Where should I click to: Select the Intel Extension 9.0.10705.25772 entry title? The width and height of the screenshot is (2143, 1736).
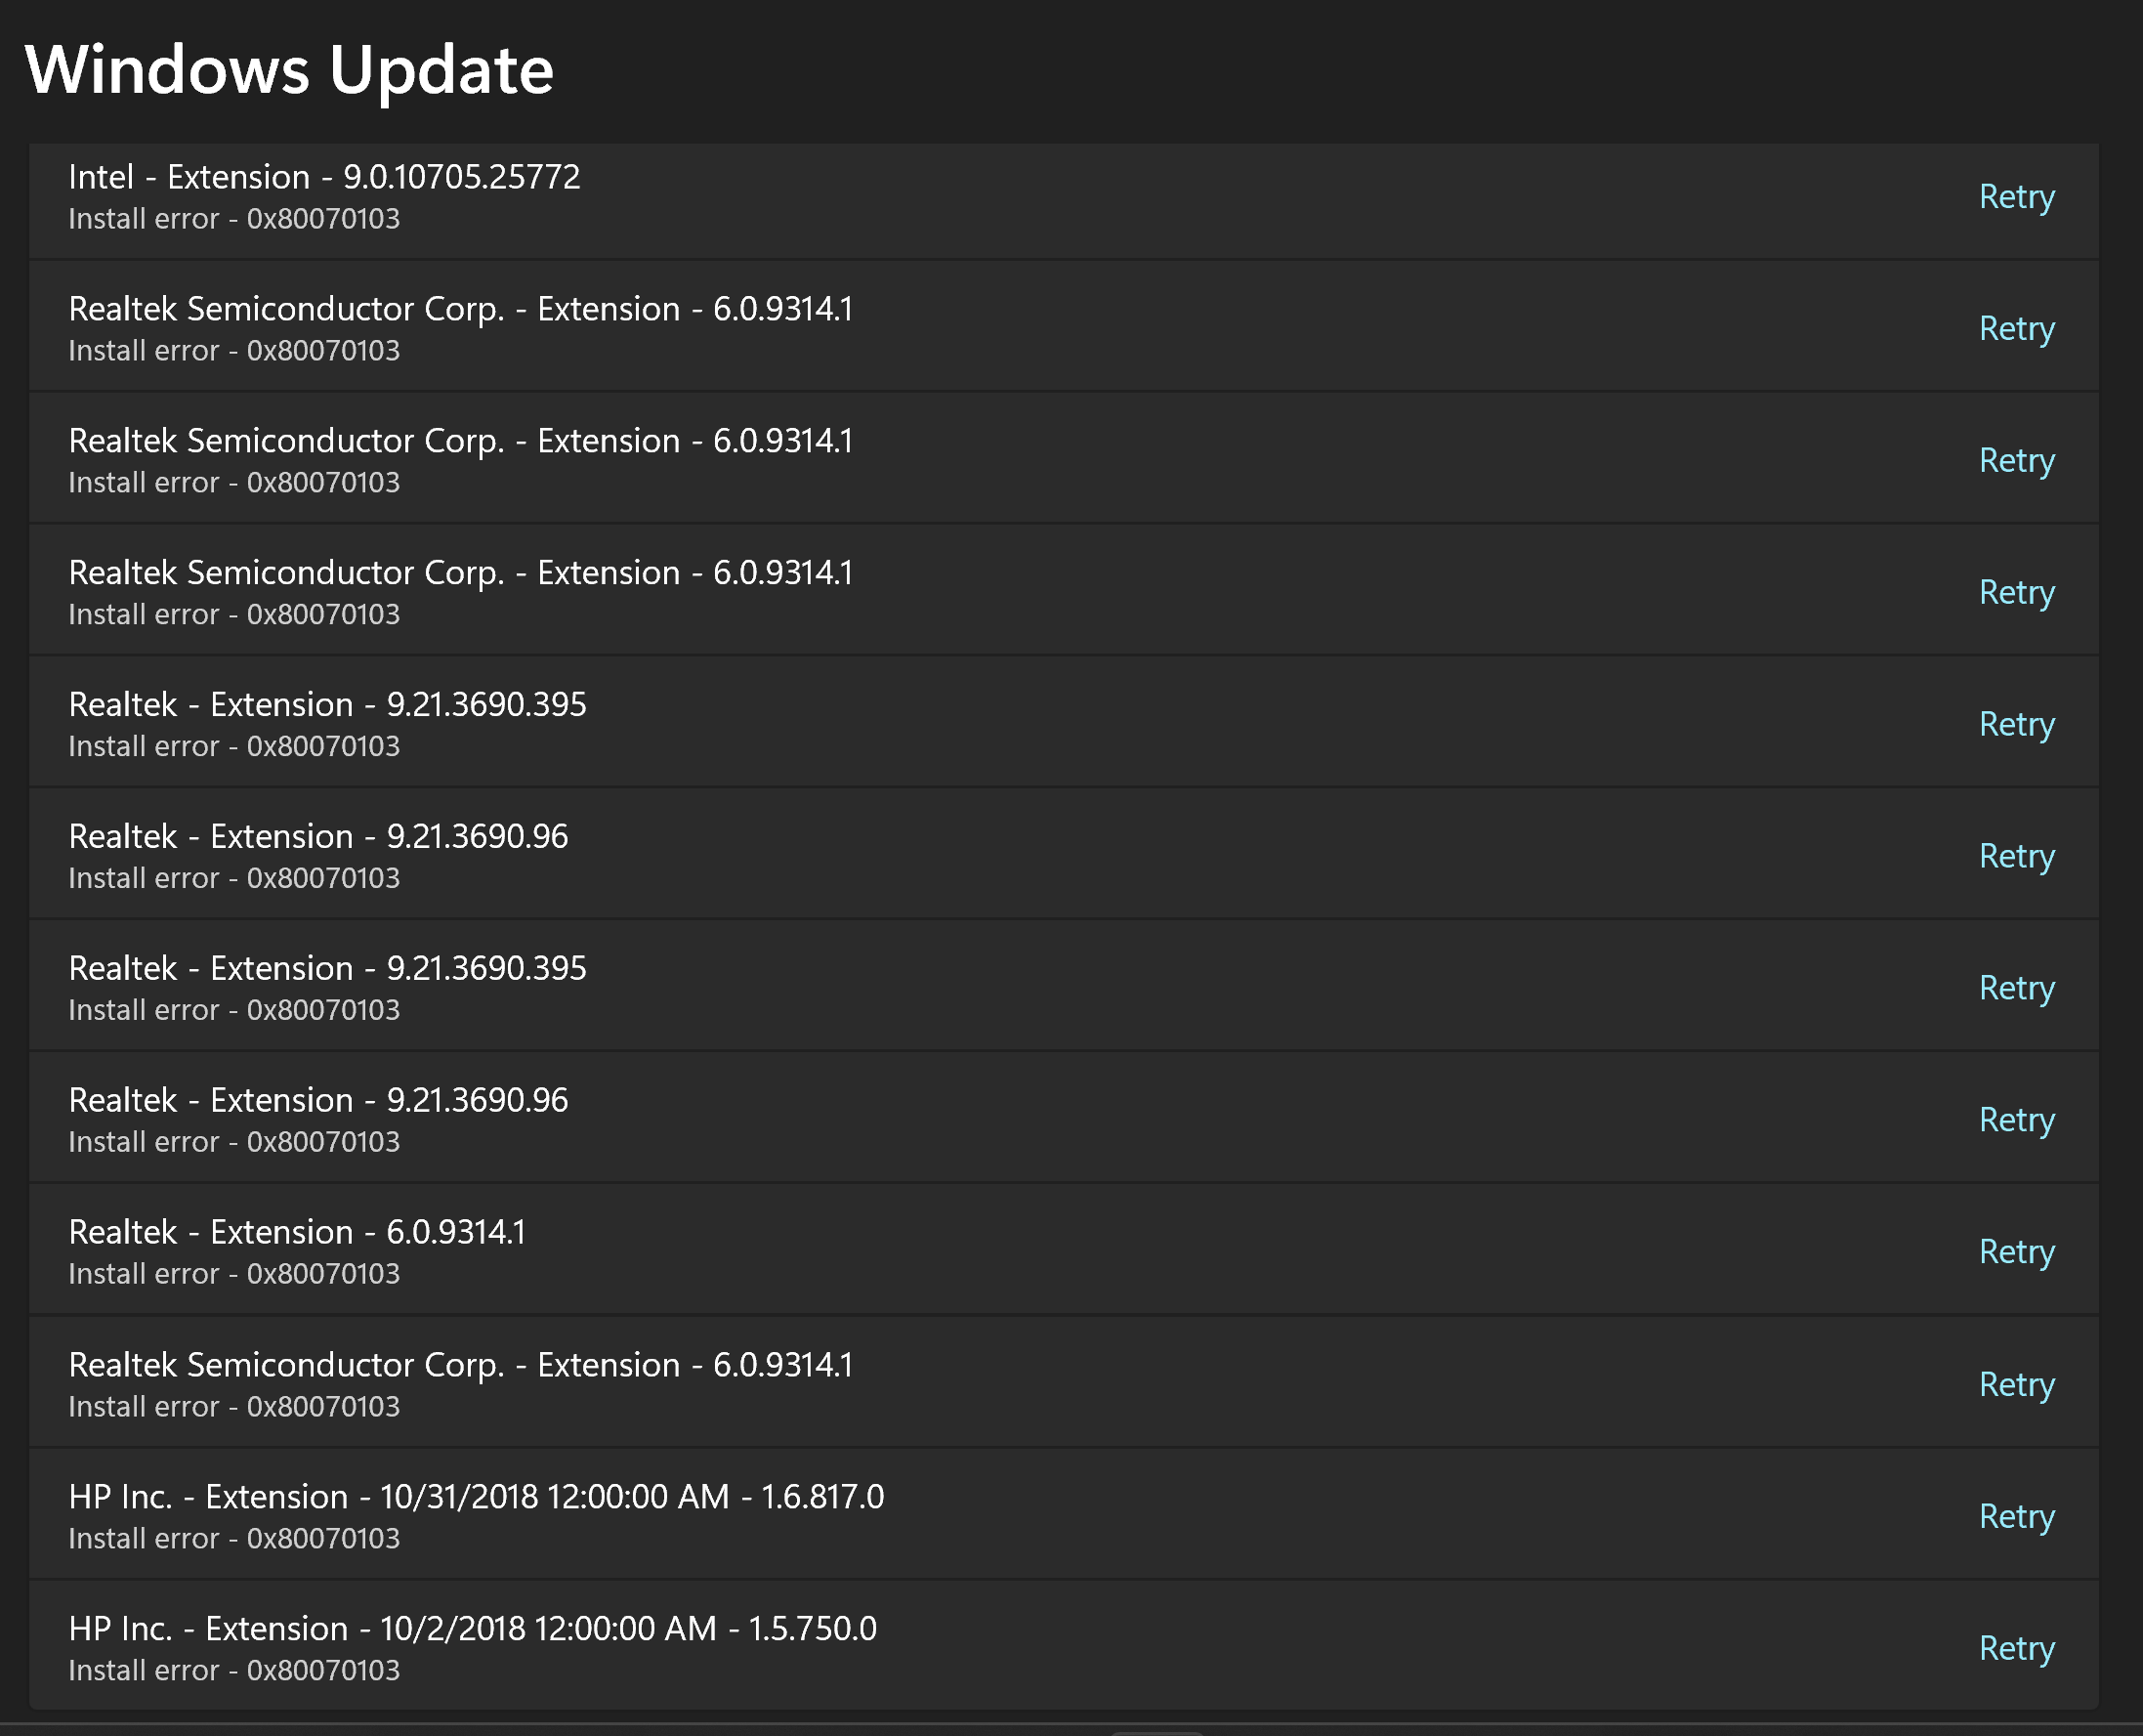click(324, 177)
